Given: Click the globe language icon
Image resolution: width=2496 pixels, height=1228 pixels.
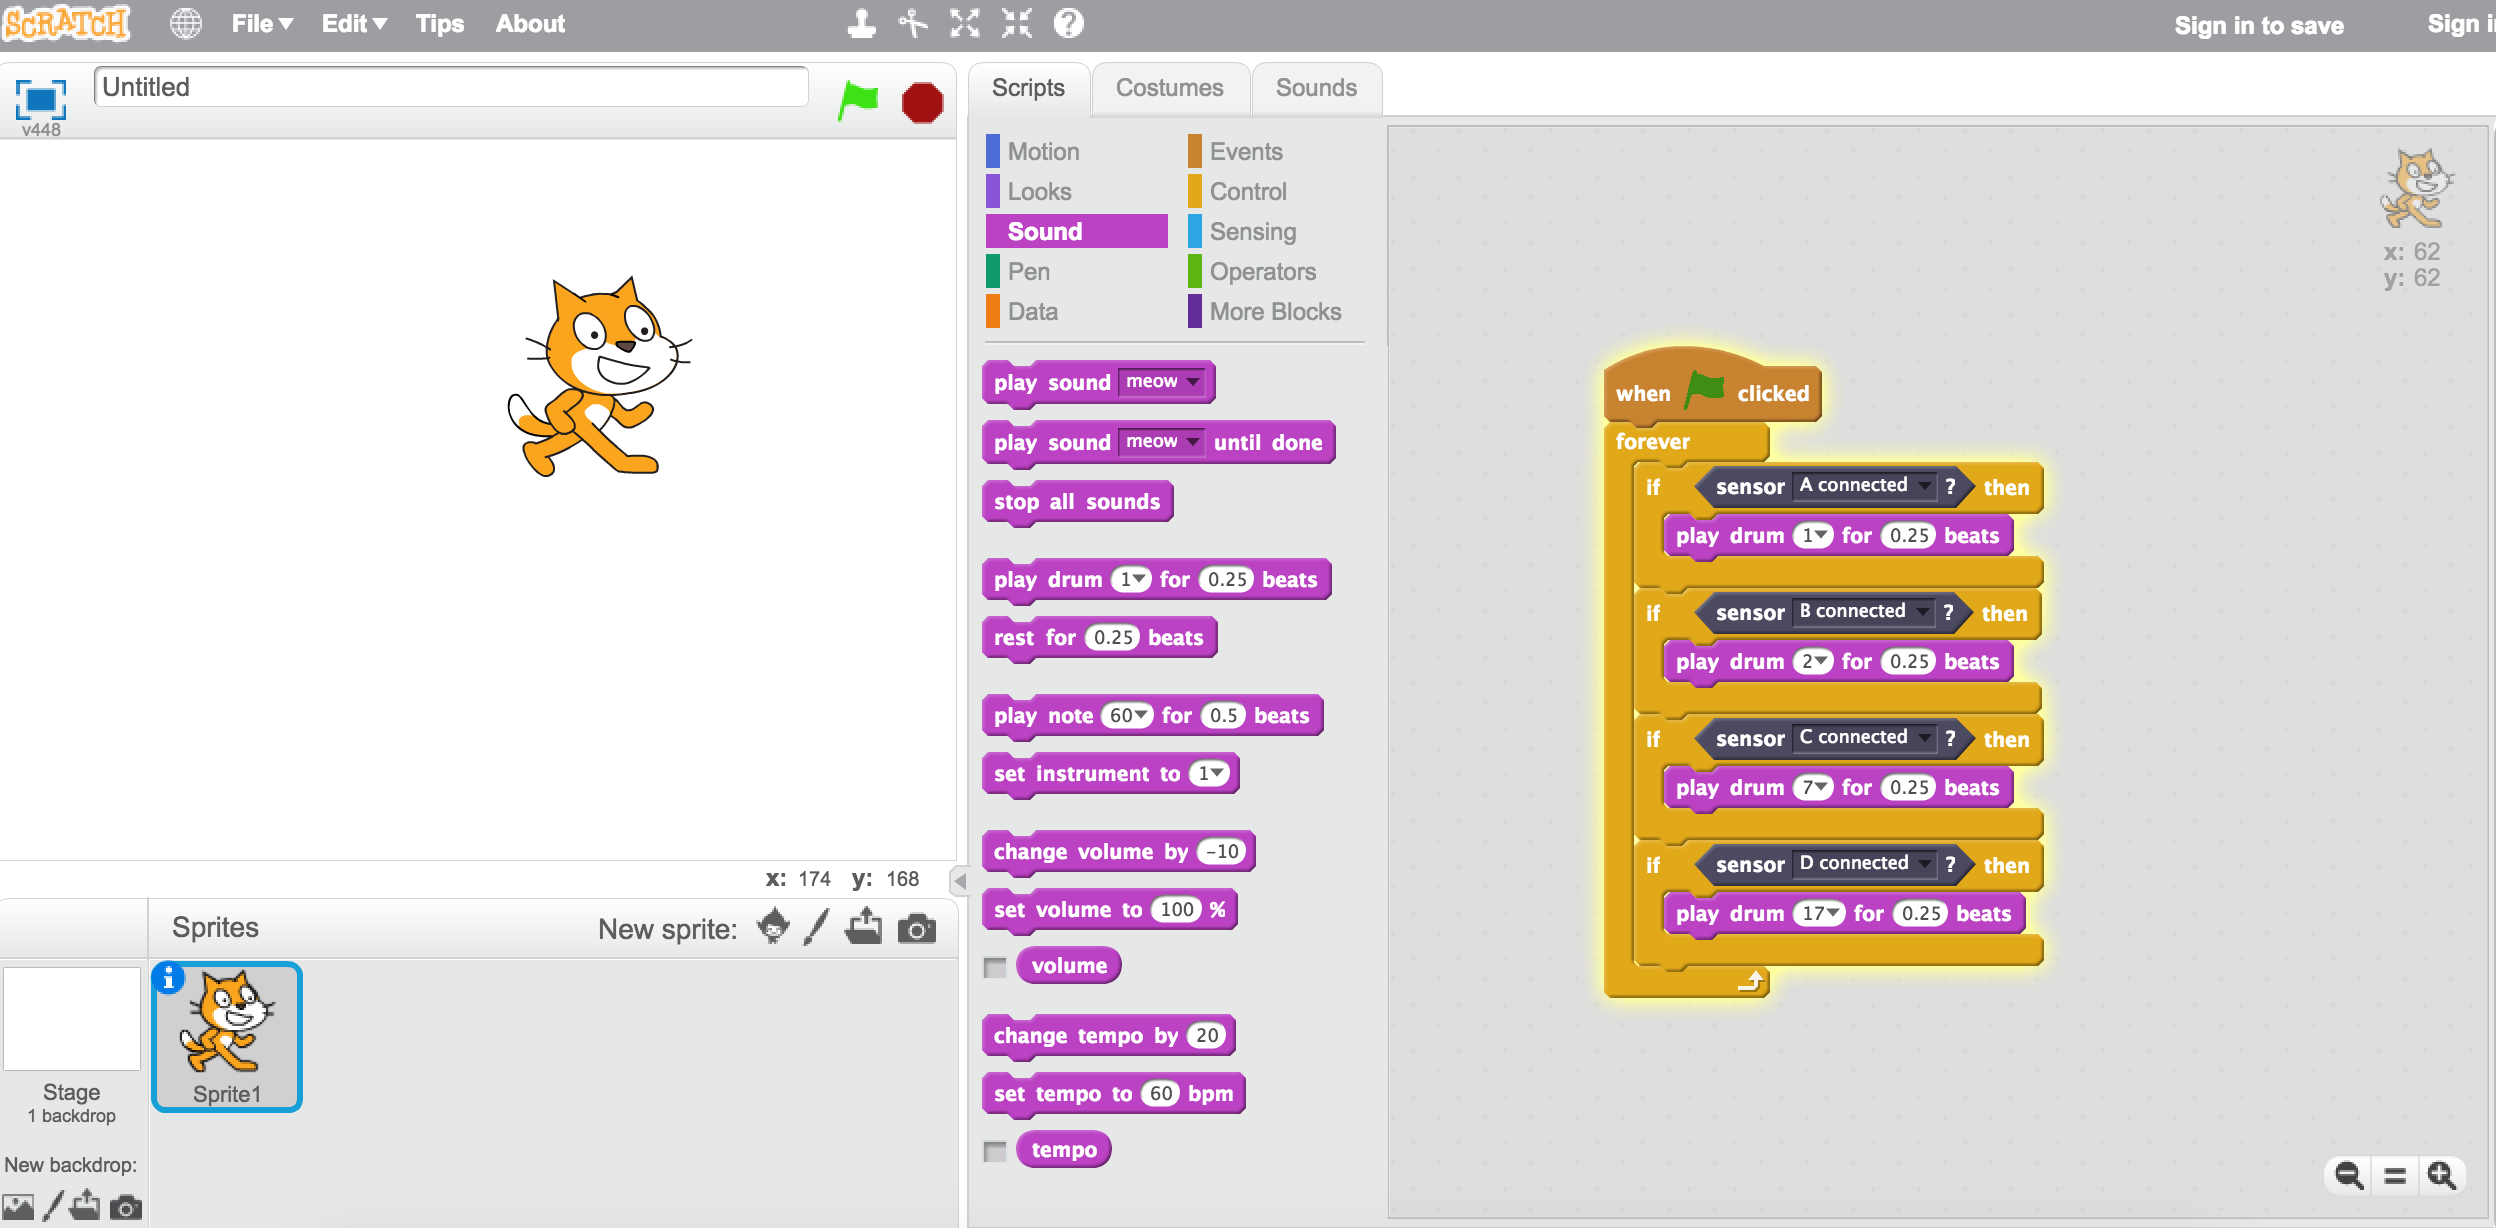Looking at the screenshot, I should coord(186,24).
